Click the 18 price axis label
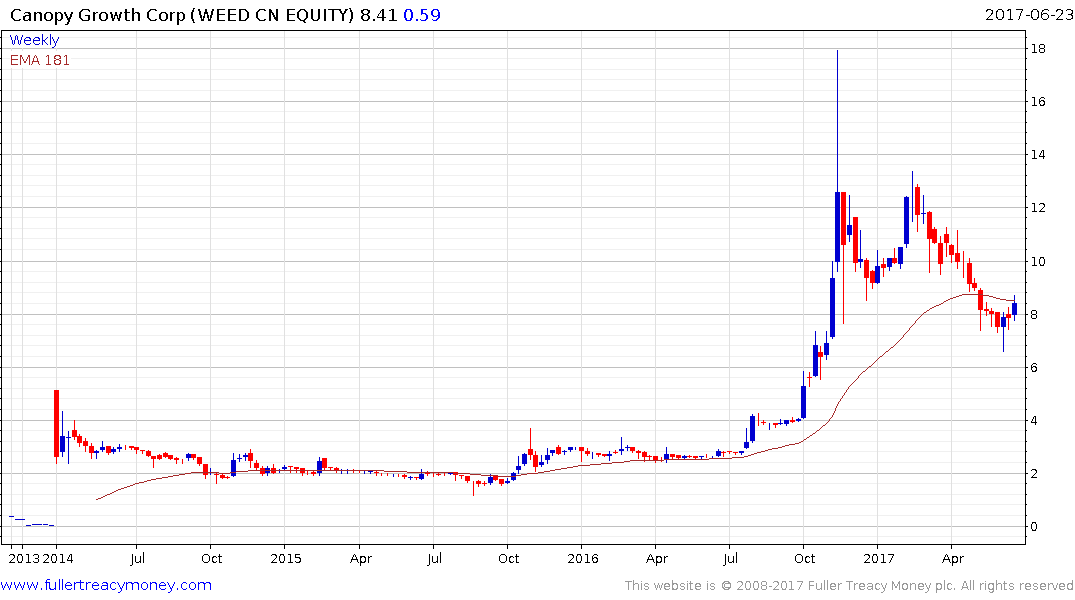 tap(1038, 49)
